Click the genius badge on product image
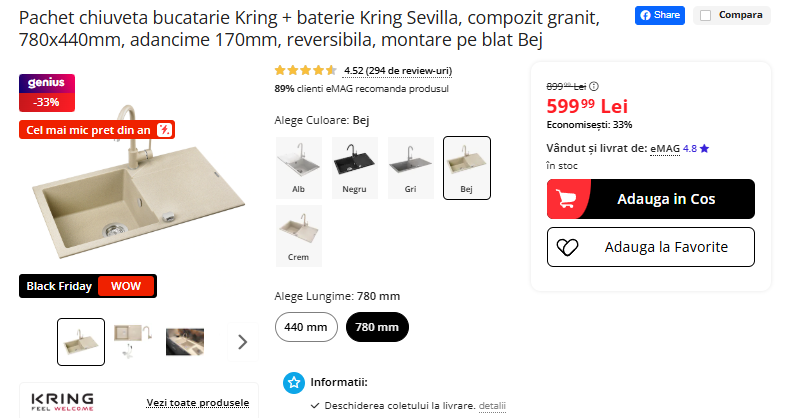Screen dimensions: 809x418 [47, 83]
